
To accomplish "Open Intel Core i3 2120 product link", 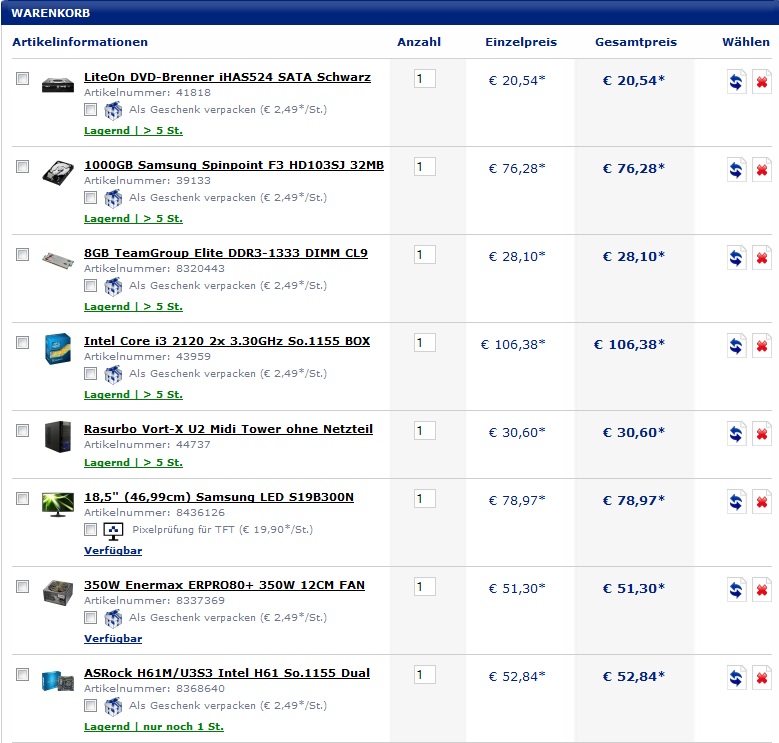I will click(227, 341).
